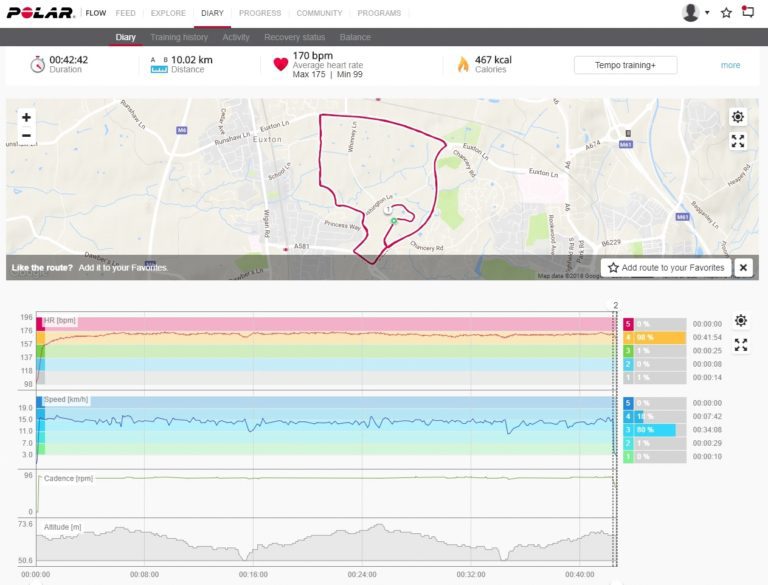This screenshot has height=585, width=768.
Task: Open the user profile dropdown
Action: [695, 13]
